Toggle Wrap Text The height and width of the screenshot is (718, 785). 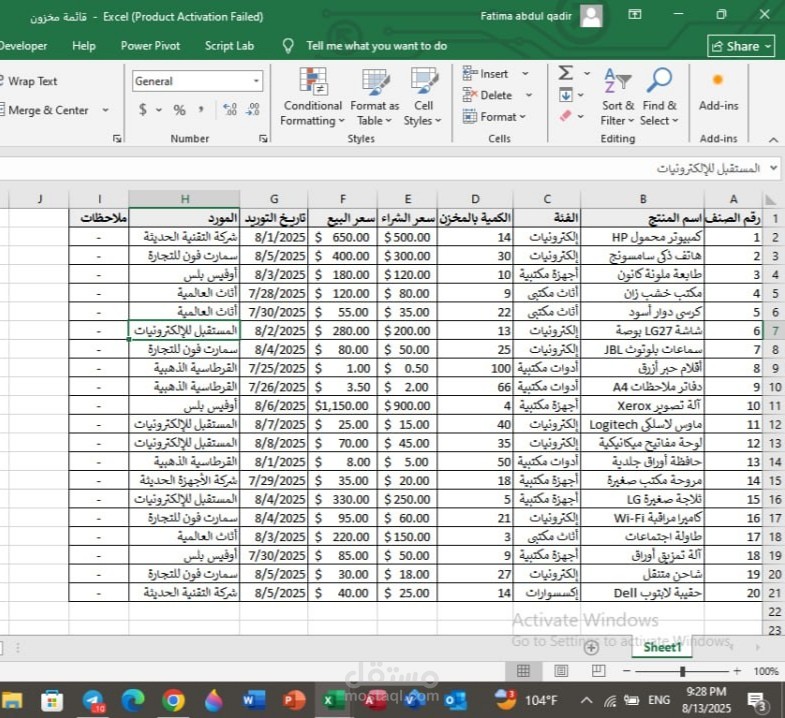click(x=29, y=81)
